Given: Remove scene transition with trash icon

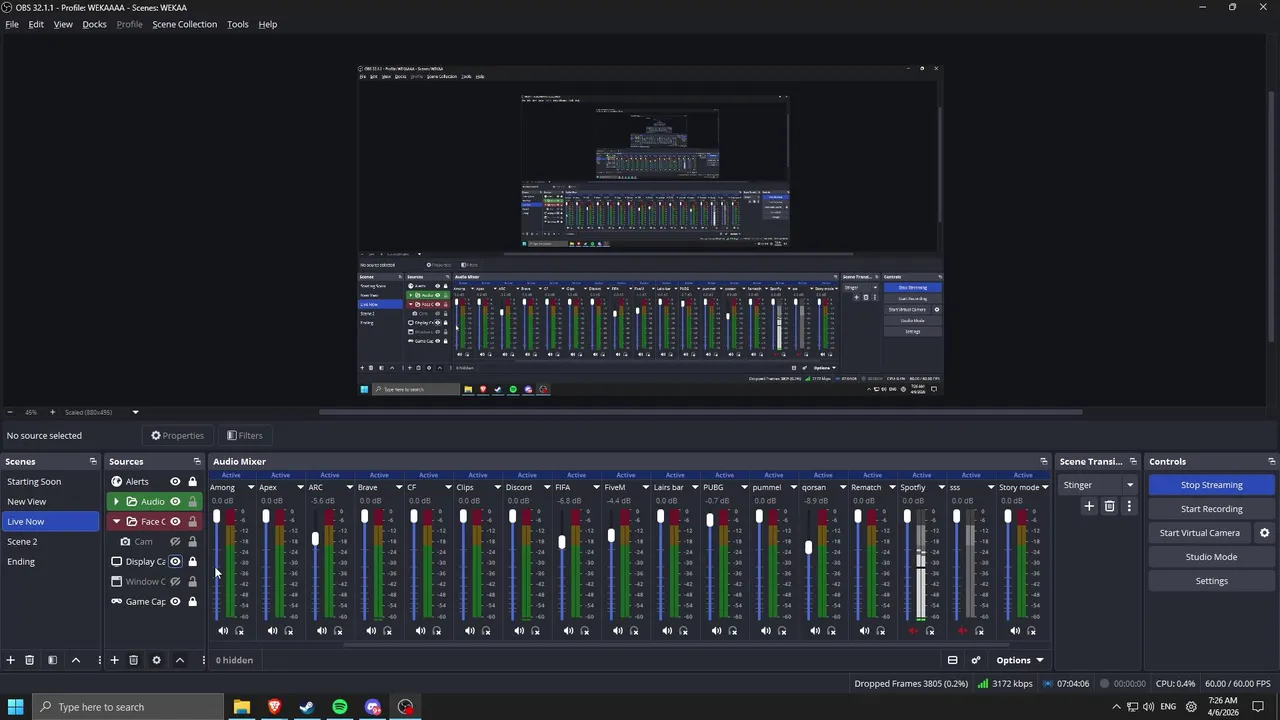Looking at the screenshot, I should pyautogui.click(x=1109, y=507).
